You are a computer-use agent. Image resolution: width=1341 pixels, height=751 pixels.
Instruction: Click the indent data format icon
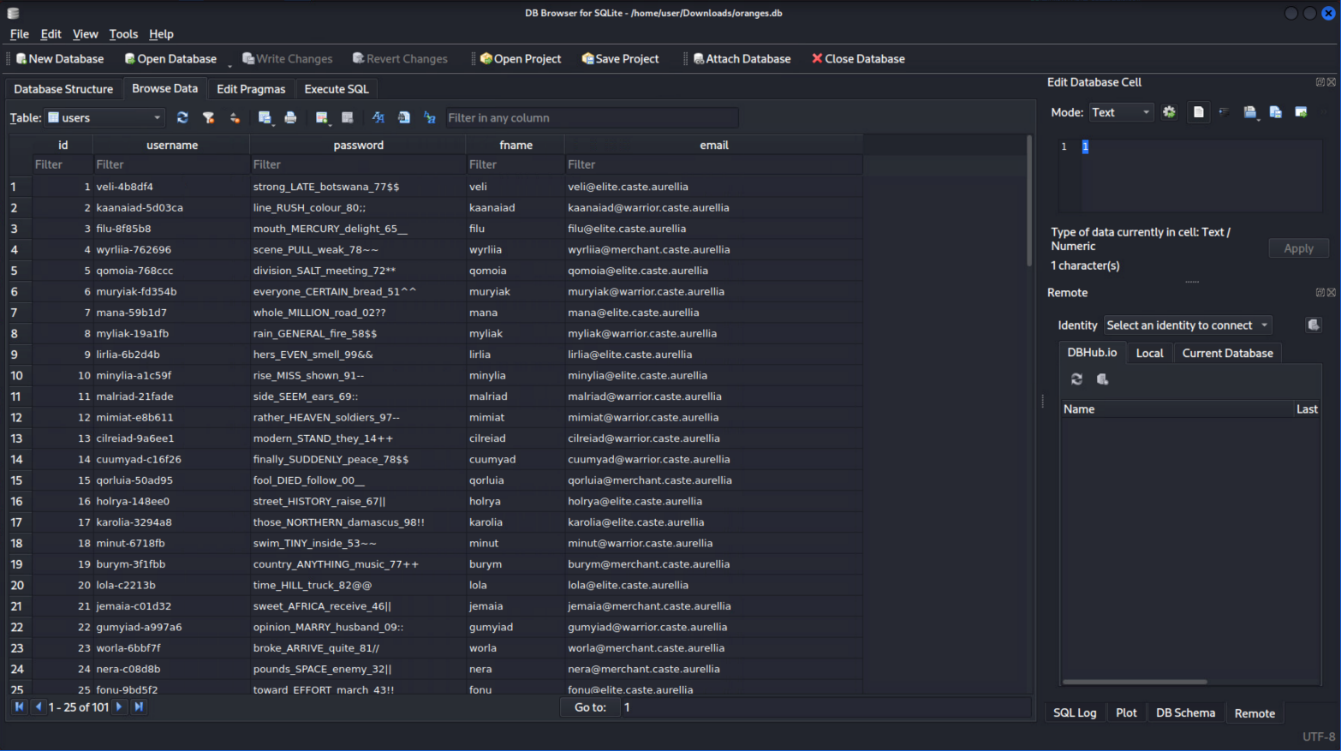click(1224, 112)
